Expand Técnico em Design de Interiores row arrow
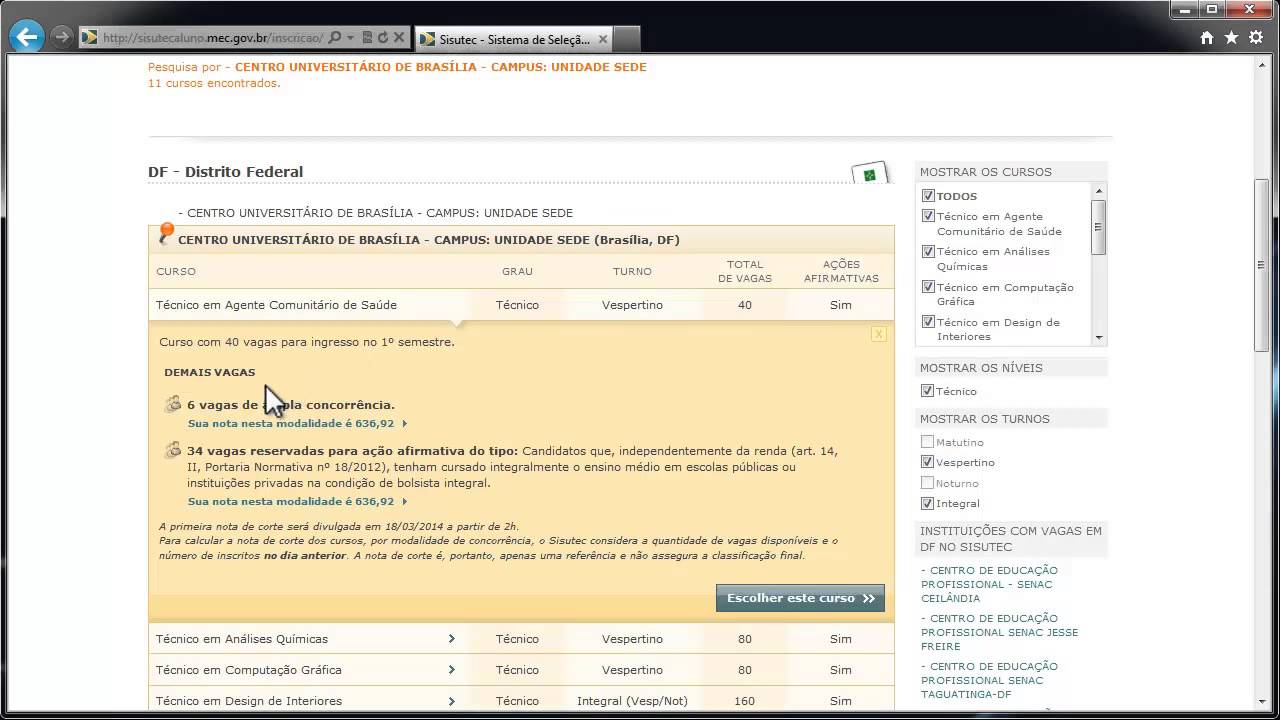This screenshot has width=1280, height=720. pos(452,700)
